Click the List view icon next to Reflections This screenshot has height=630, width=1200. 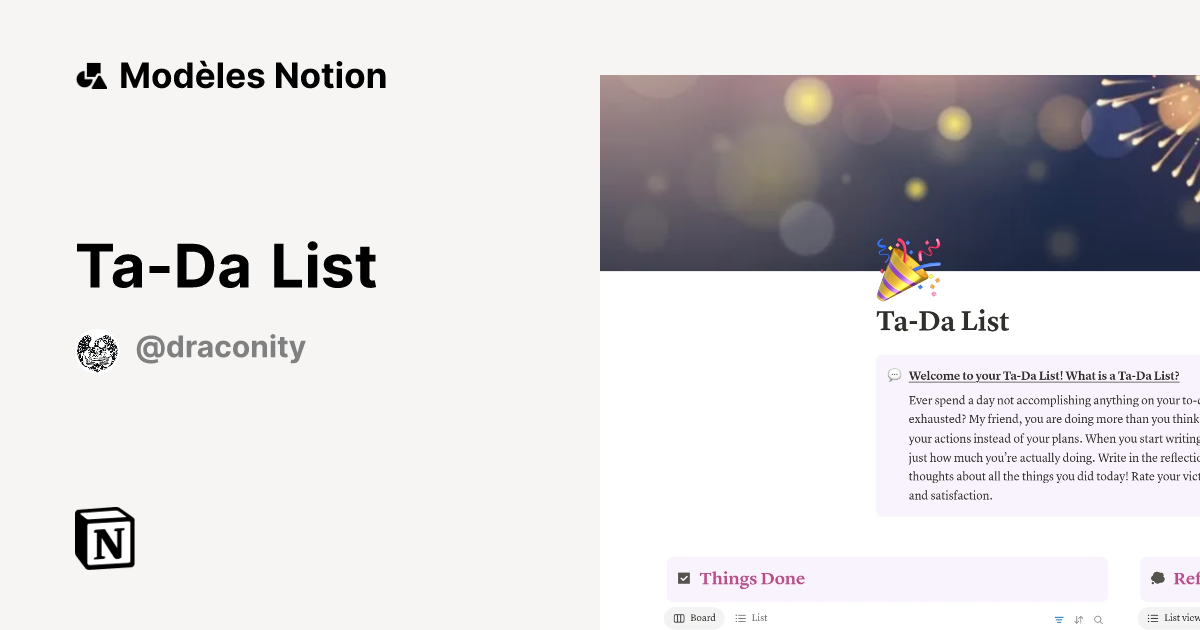[1152, 617]
